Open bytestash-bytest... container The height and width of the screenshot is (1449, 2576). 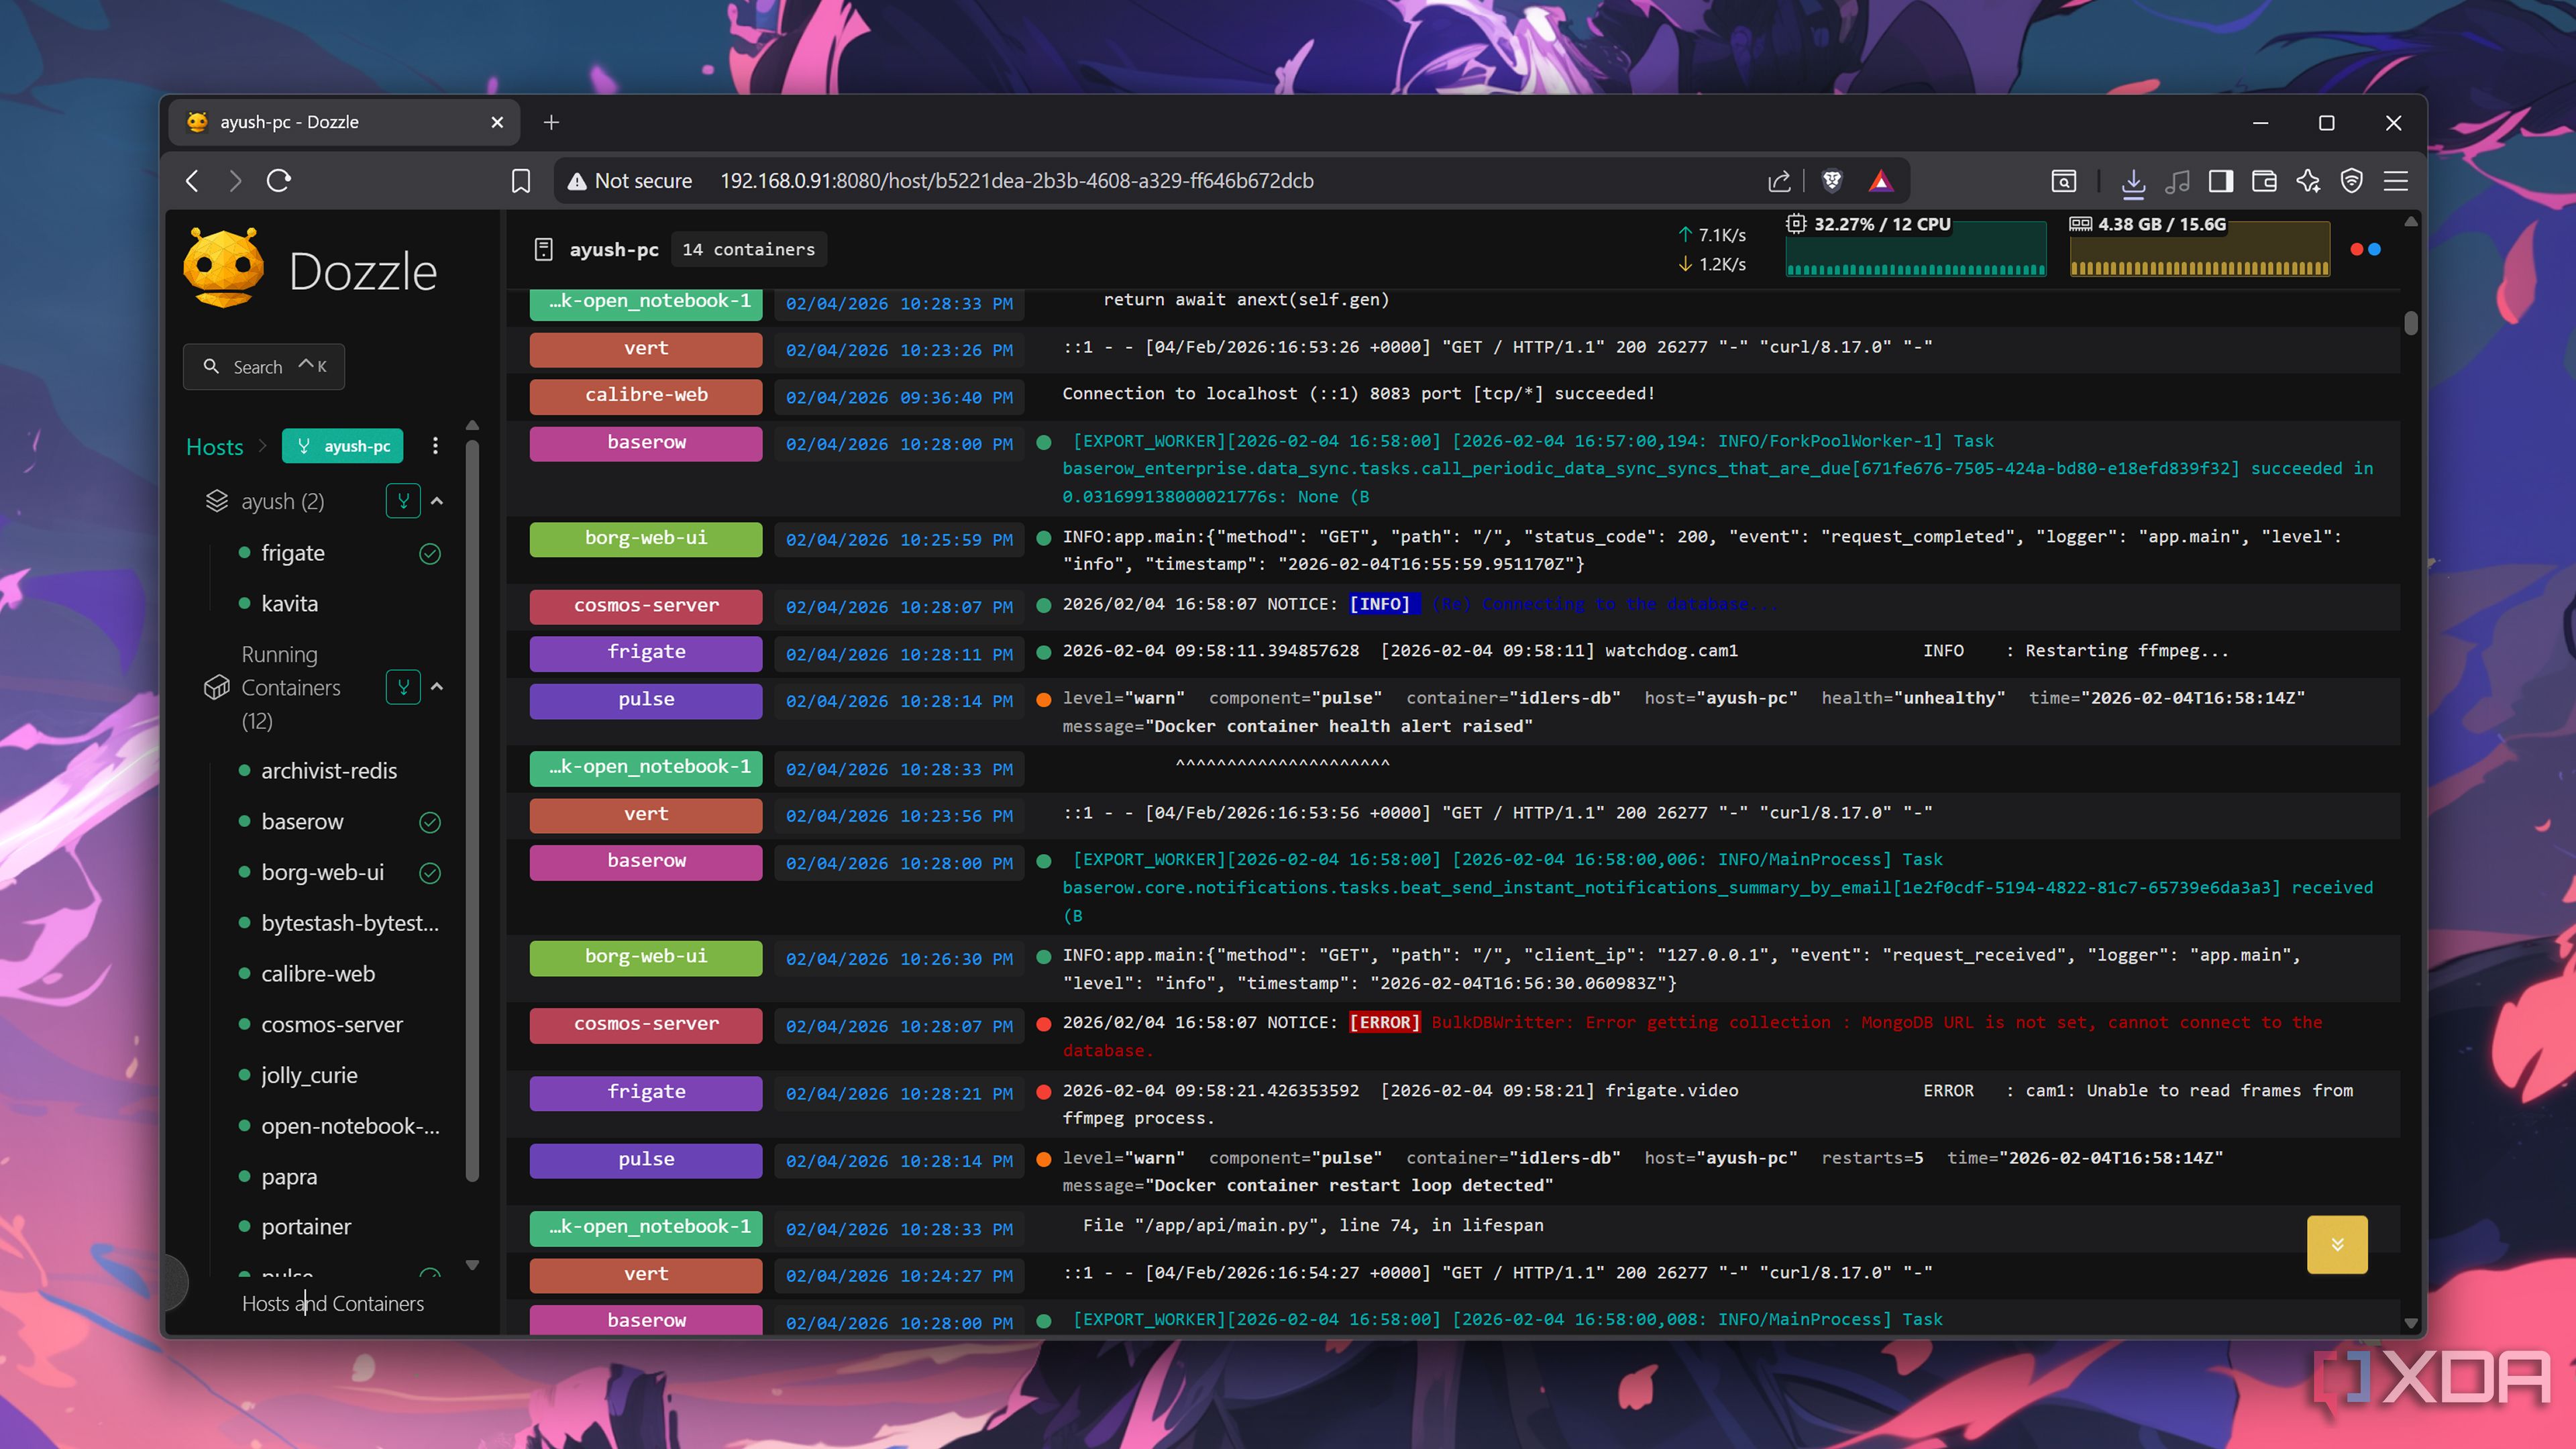point(350,923)
